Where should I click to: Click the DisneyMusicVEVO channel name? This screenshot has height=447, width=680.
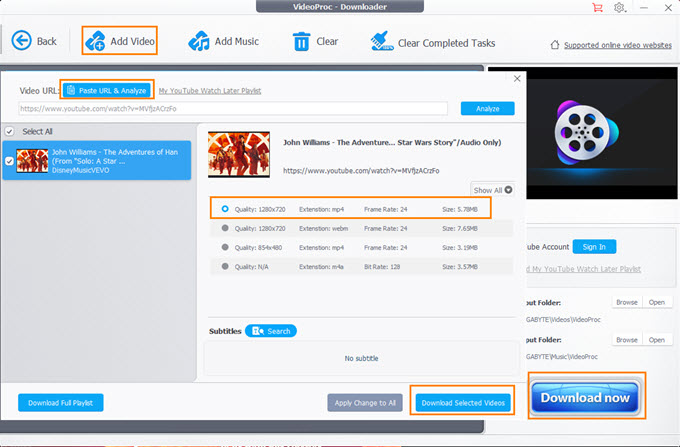pos(80,170)
